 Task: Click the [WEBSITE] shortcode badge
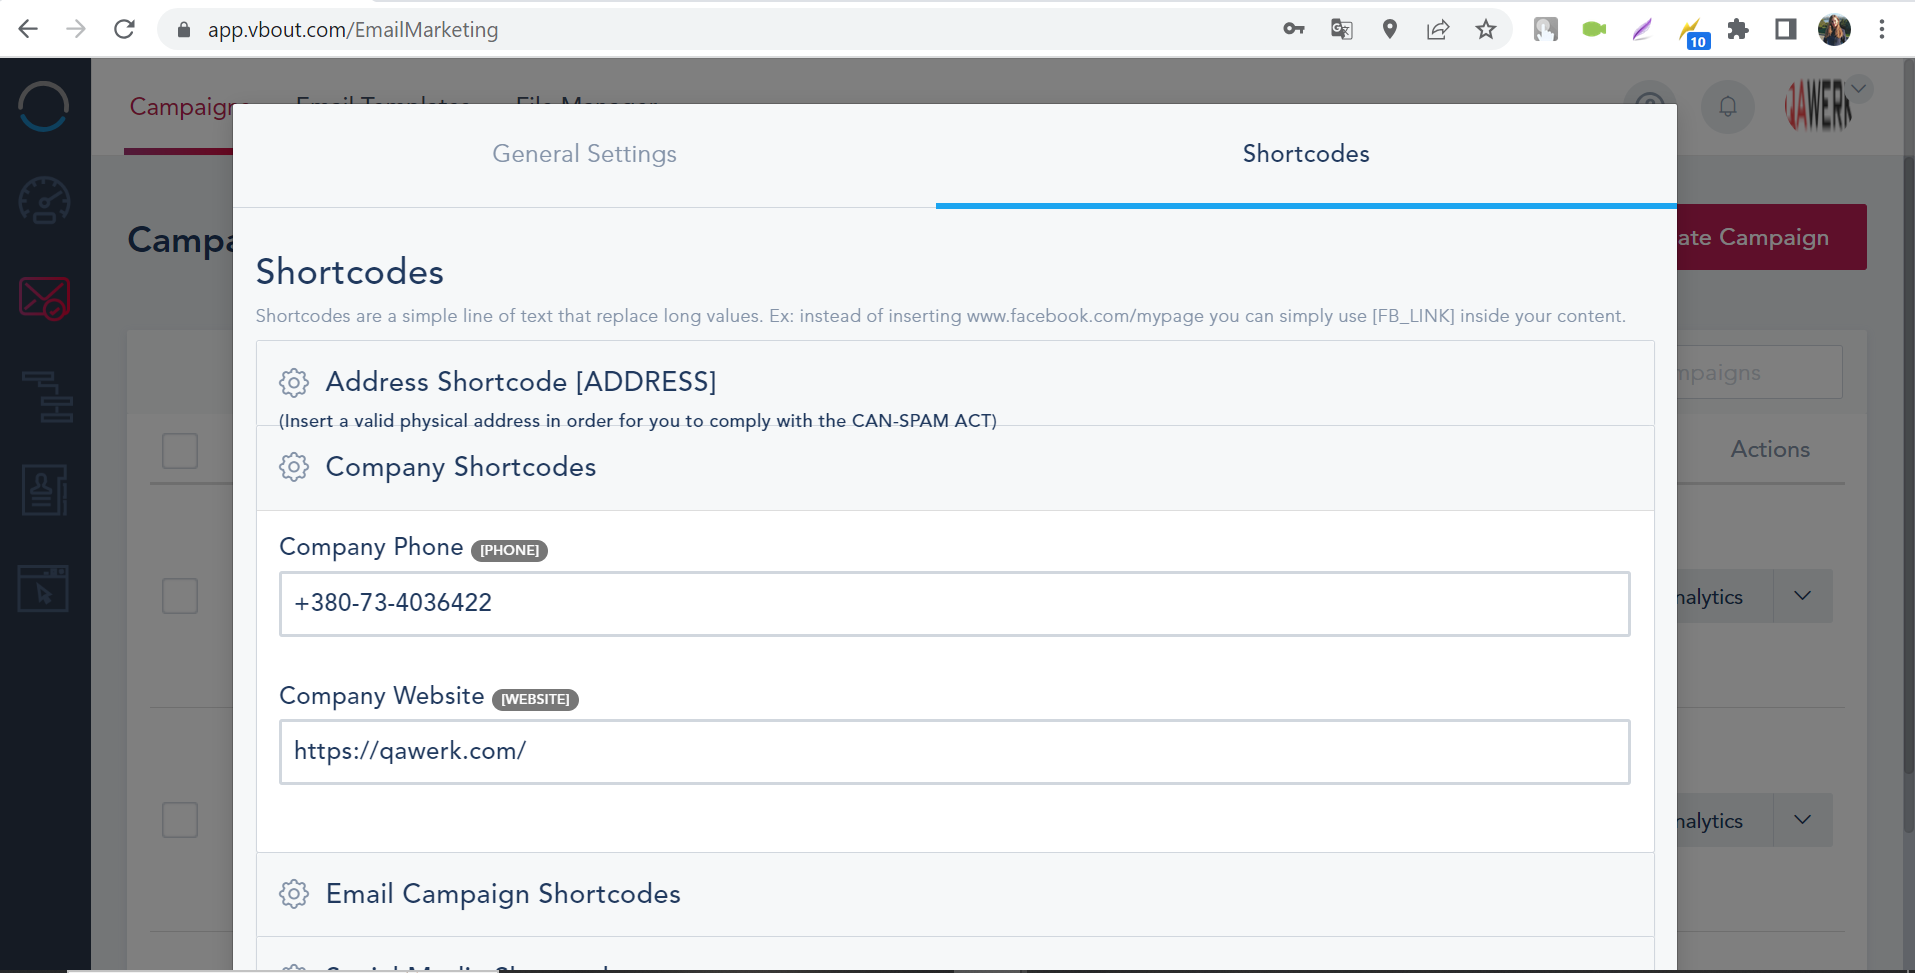pos(535,699)
